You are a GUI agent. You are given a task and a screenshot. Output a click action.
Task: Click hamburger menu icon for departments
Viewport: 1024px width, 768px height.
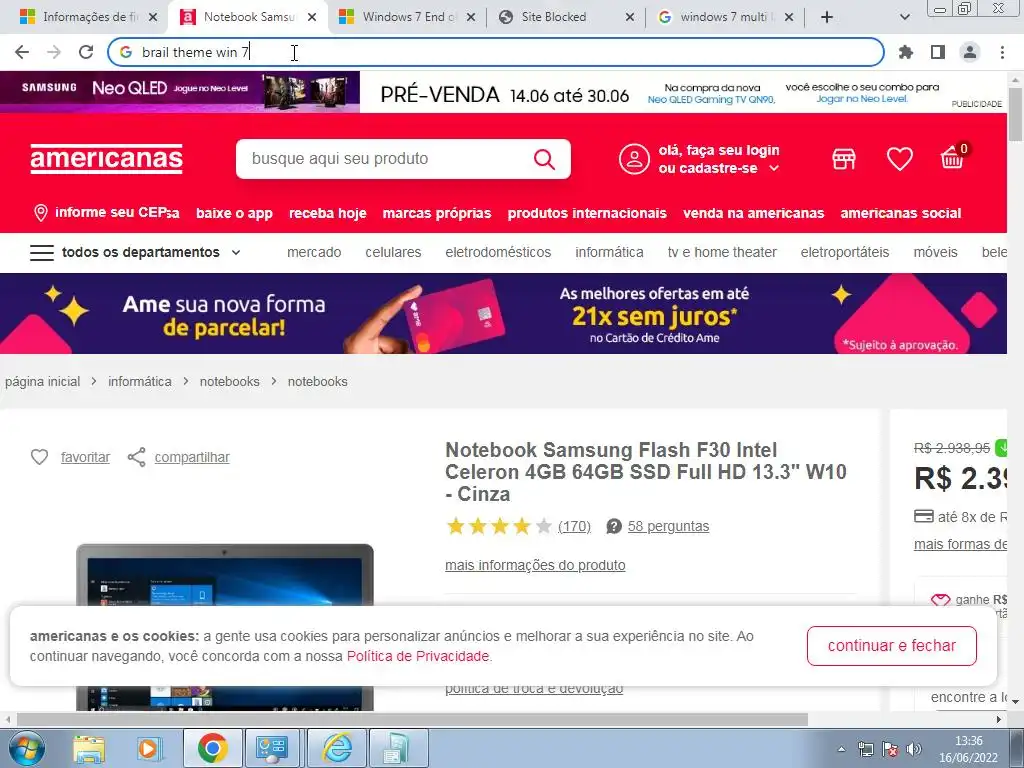coord(42,253)
